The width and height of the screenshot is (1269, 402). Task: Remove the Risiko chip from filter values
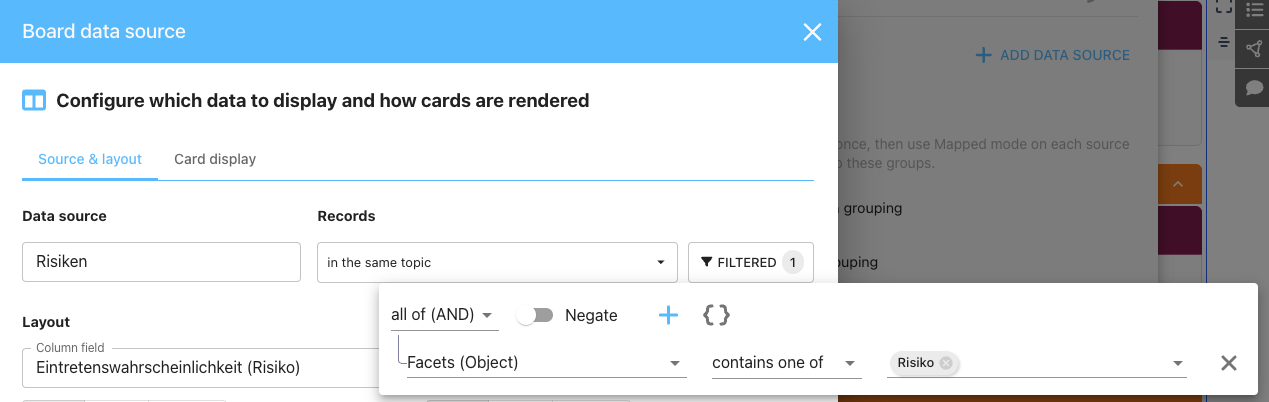[946, 363]
